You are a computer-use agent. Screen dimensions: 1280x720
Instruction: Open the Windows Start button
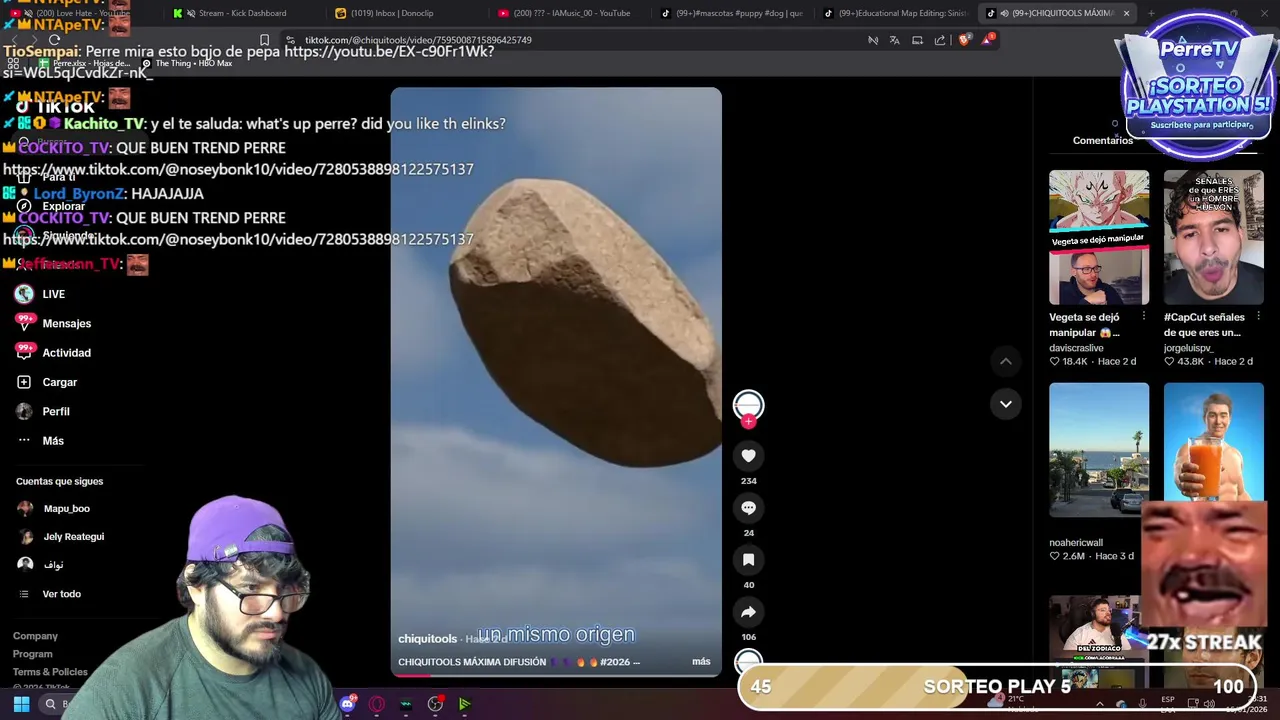[21, 704]
